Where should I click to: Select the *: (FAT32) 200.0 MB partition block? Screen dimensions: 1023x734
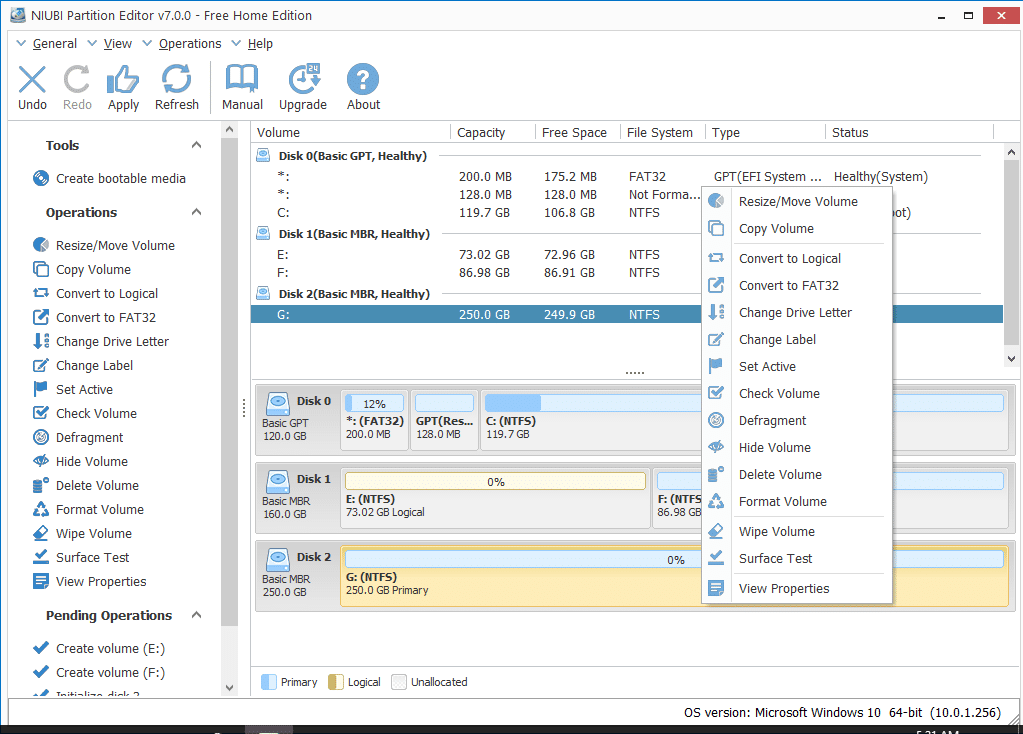(374, 420)
